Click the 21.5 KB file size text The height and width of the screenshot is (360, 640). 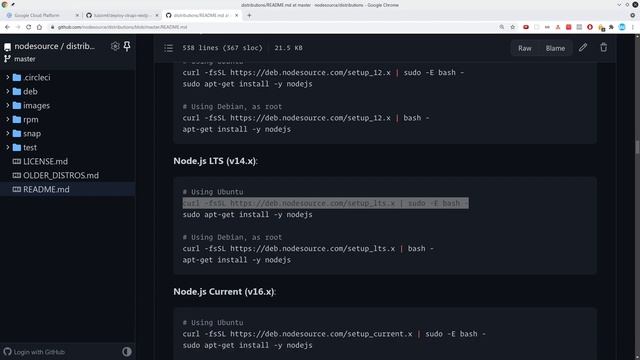(288, 48)
